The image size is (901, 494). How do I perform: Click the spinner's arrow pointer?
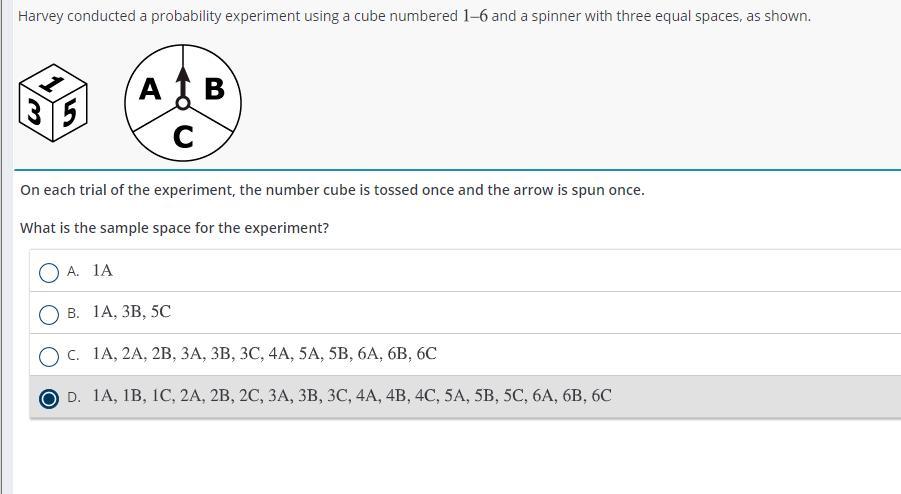click(183, 79)
